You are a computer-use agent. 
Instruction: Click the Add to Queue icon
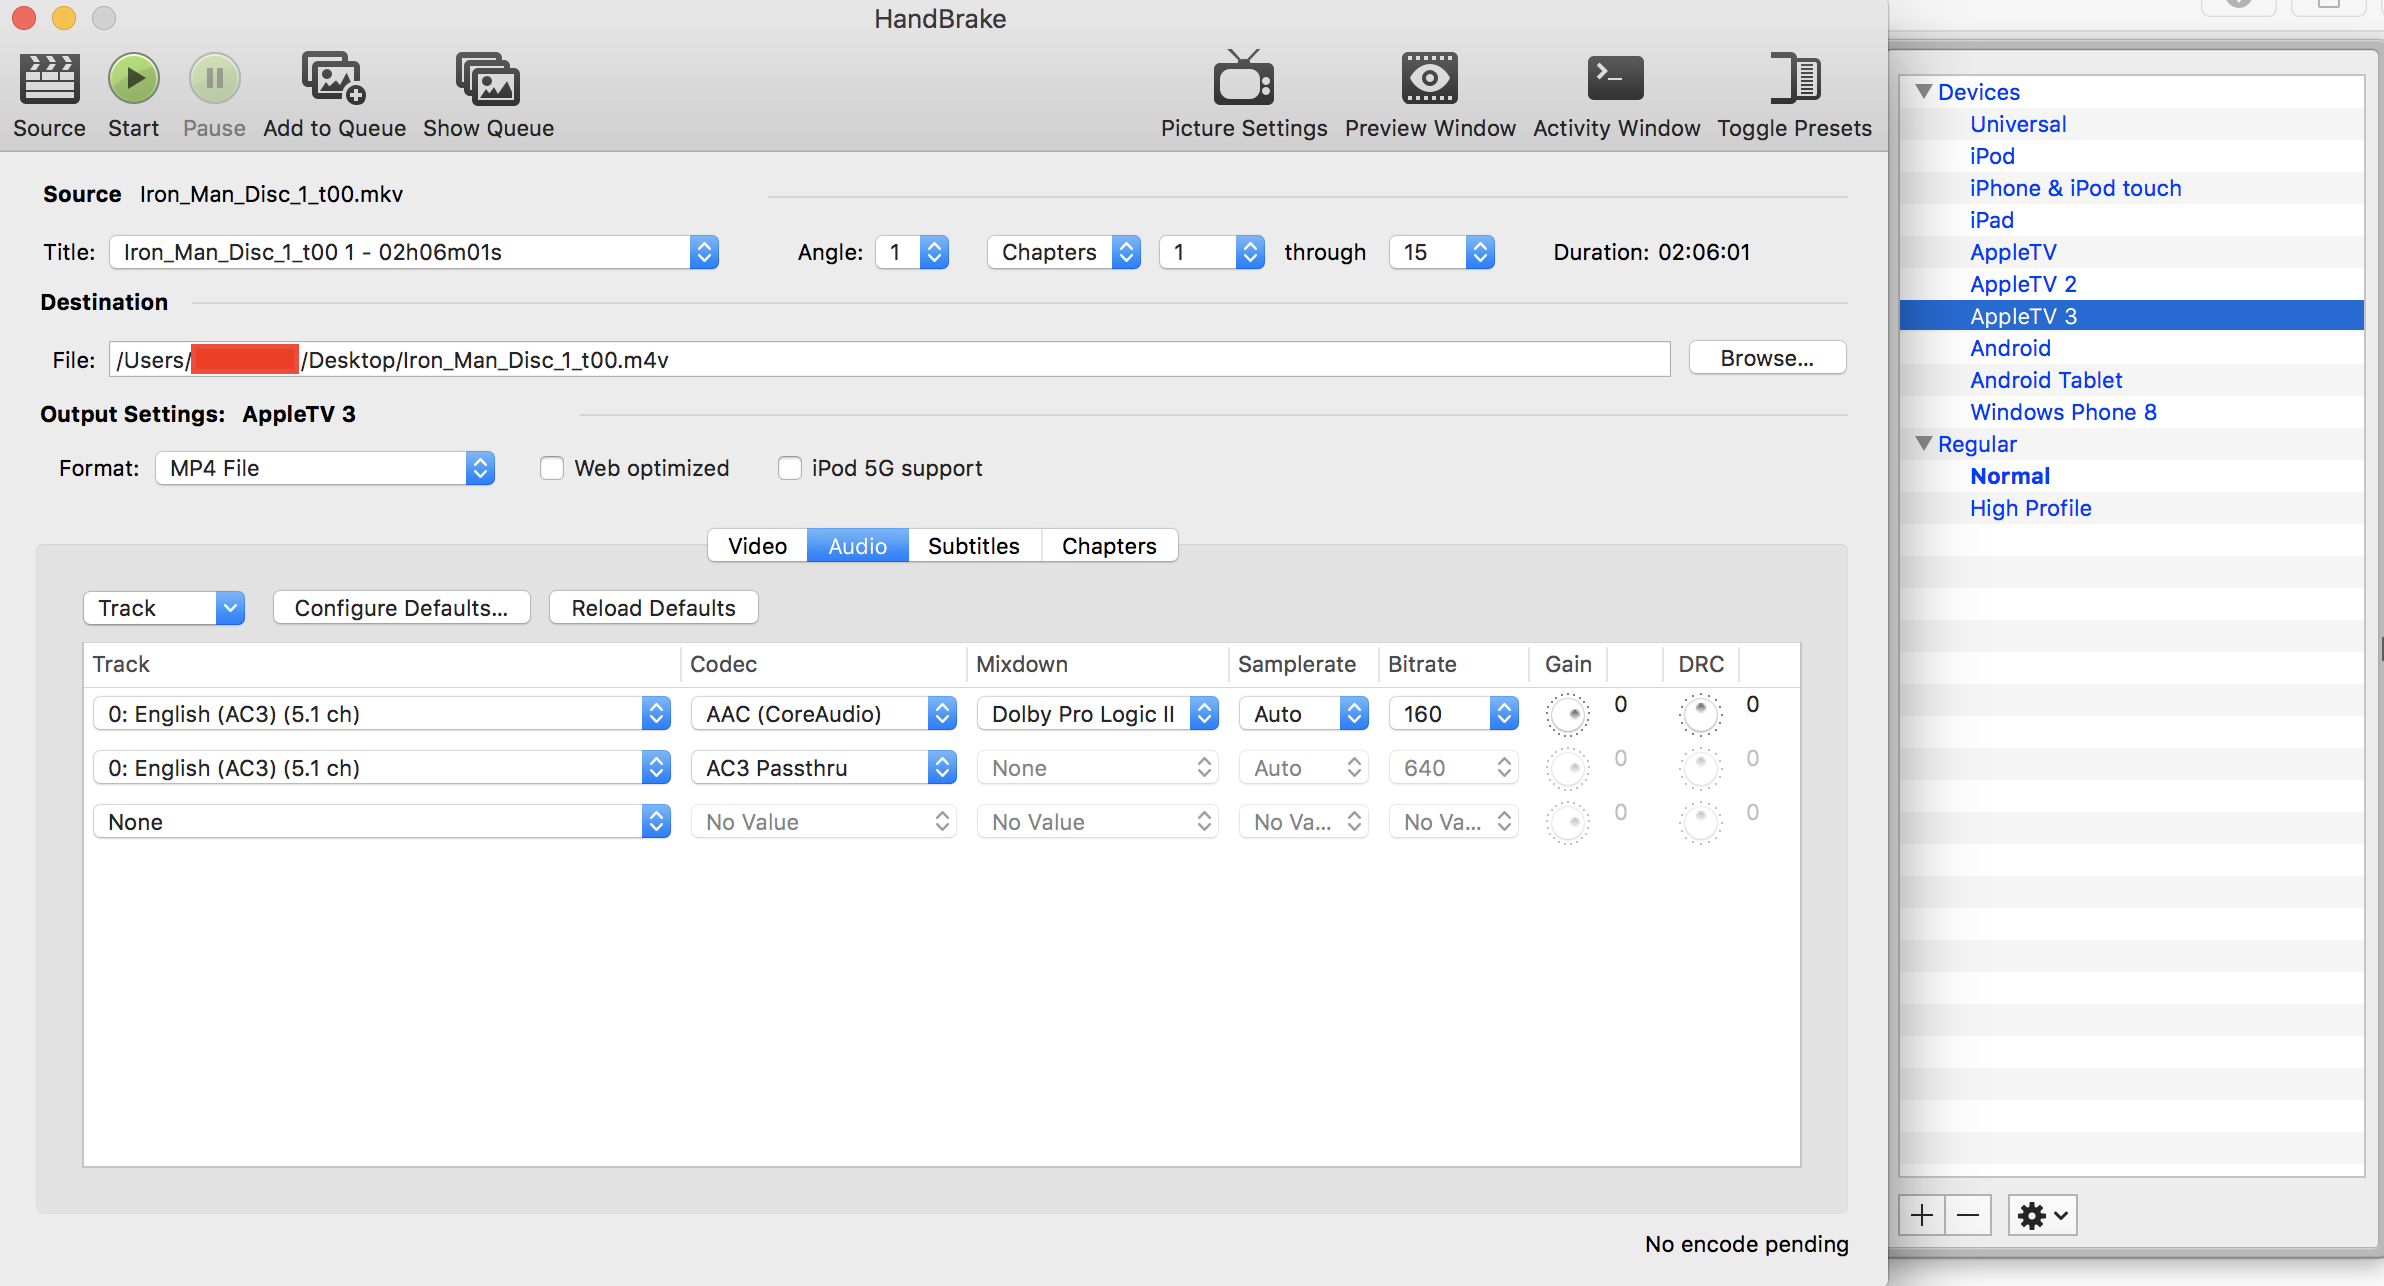(334, 79)
